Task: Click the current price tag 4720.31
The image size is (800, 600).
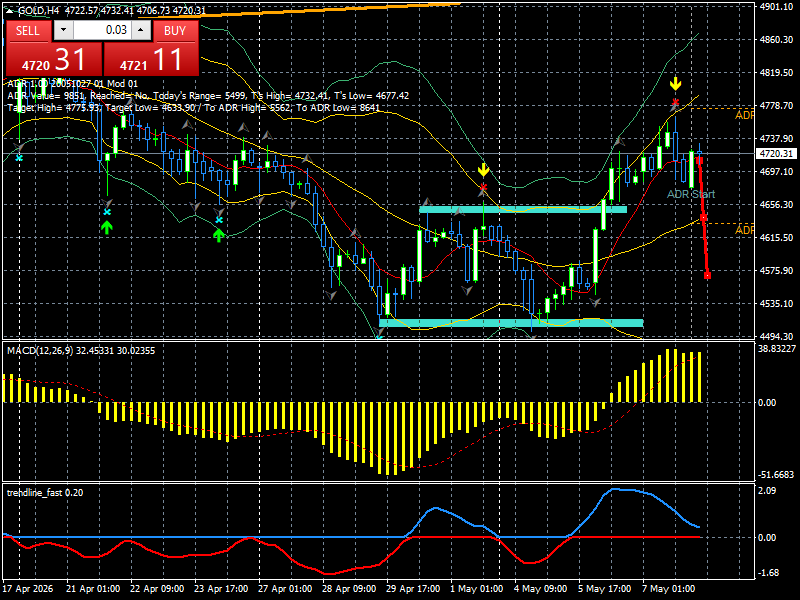Action: click(x=776, y=154)
